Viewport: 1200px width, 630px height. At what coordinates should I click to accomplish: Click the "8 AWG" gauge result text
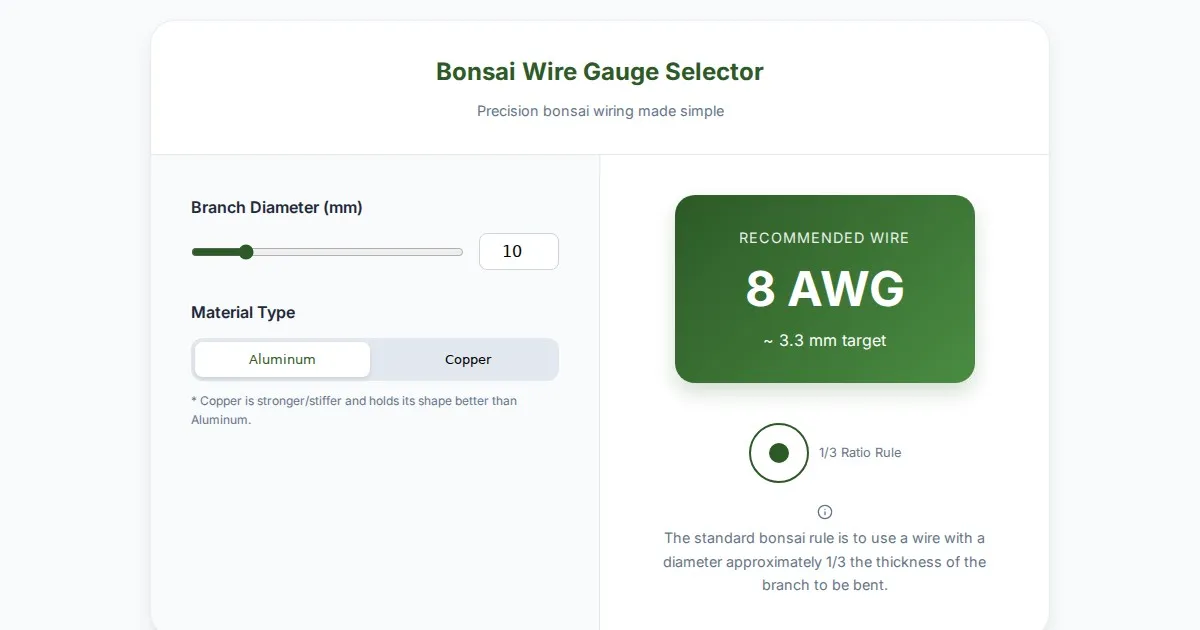[825, 289]
